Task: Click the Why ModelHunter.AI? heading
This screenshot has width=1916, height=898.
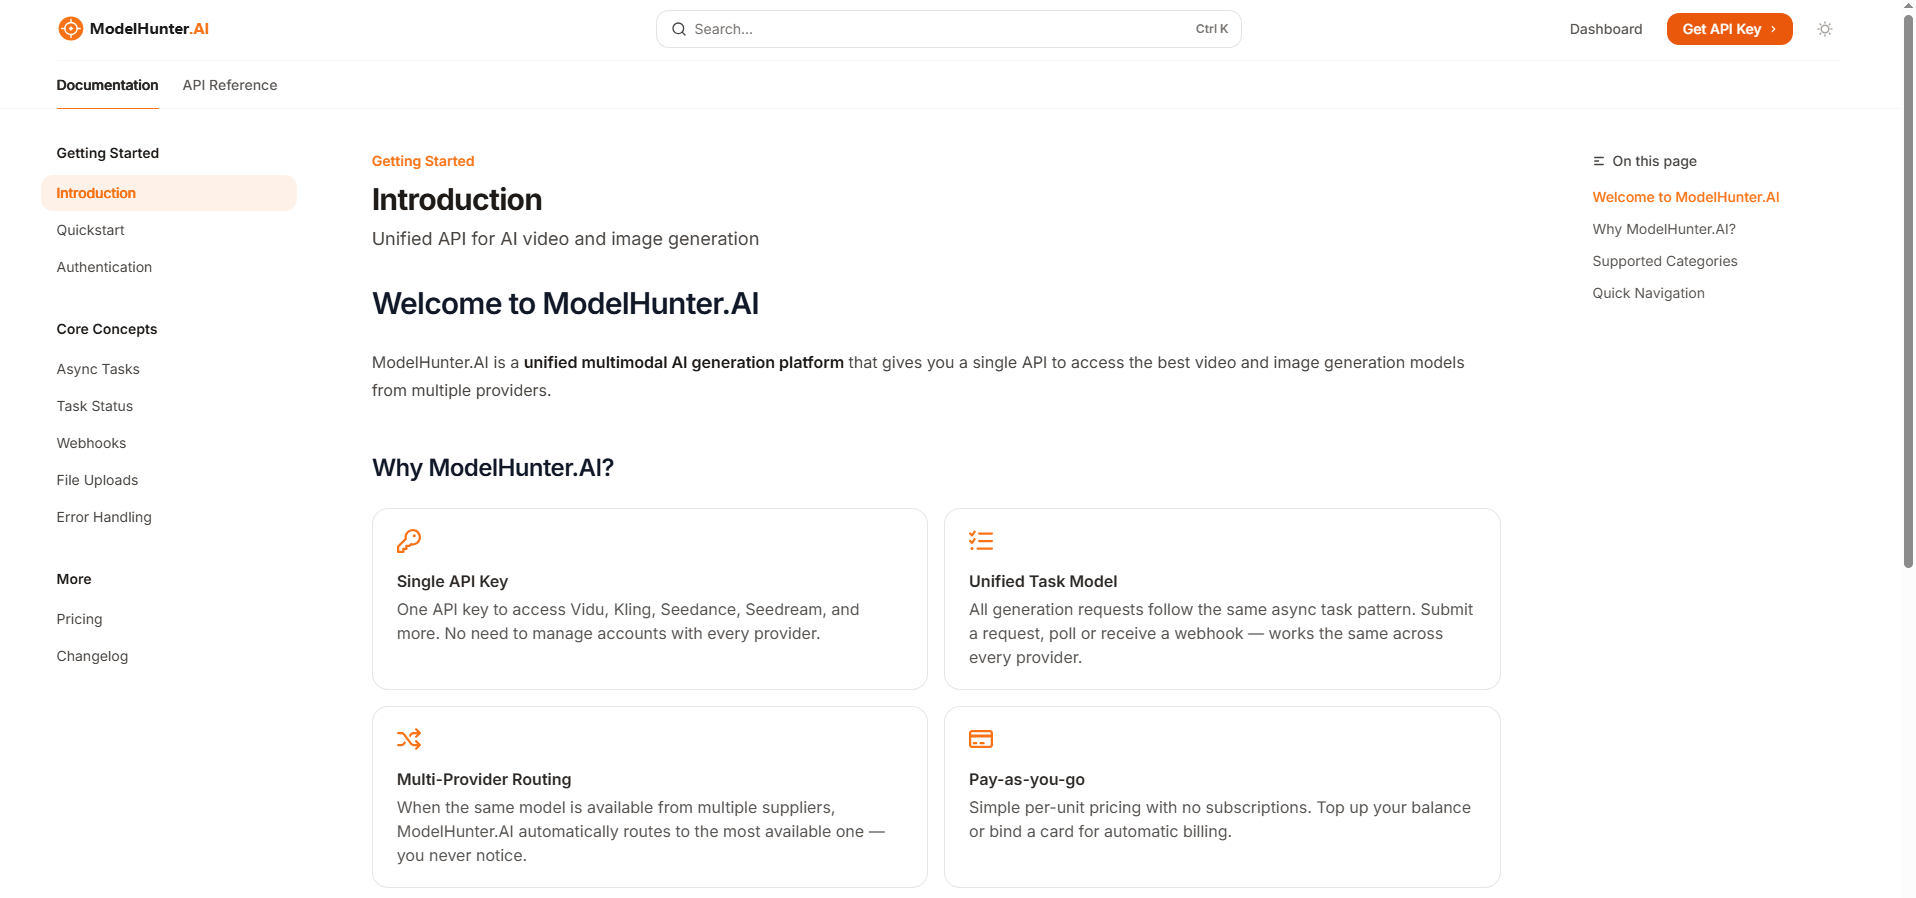Action: 493,467
